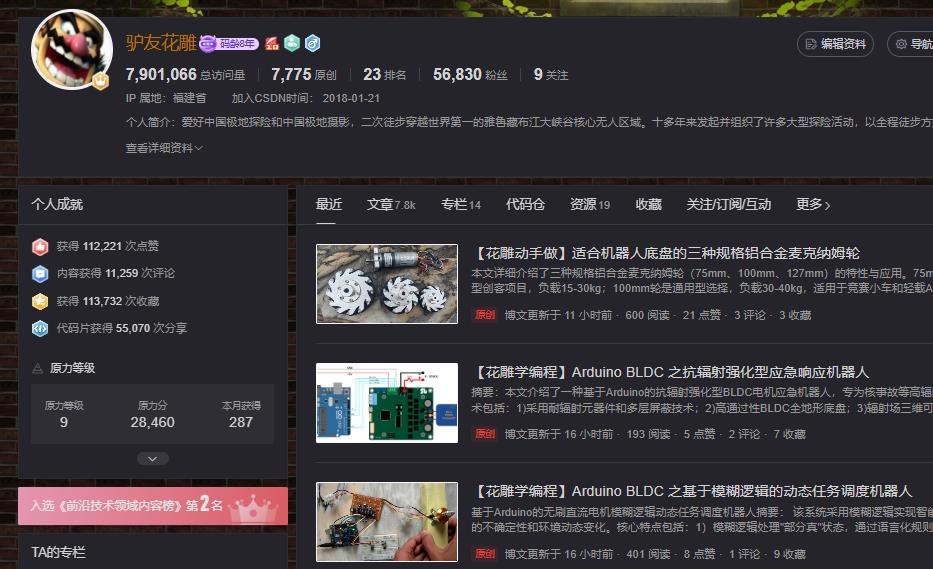Click the blue comments achievement icon
Screen dimensions: 933x569
click(40, 273)
